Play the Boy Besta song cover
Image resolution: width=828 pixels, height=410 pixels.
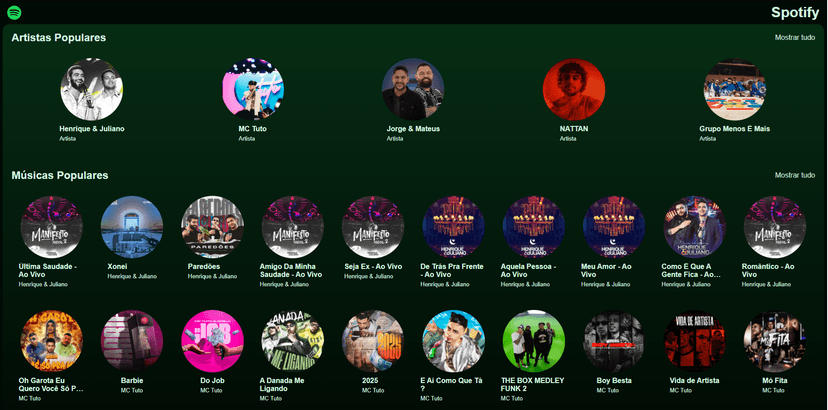tap(614, 341)
